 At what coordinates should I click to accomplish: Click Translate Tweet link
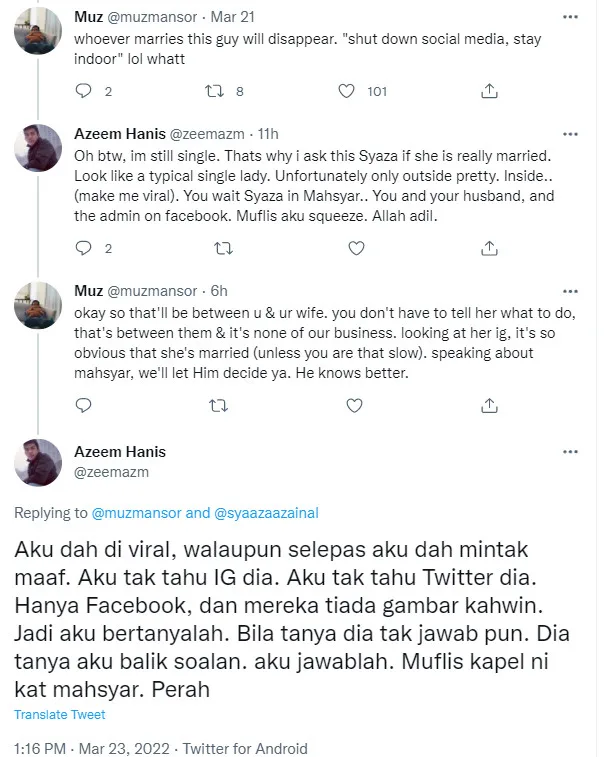coord(60,715)
